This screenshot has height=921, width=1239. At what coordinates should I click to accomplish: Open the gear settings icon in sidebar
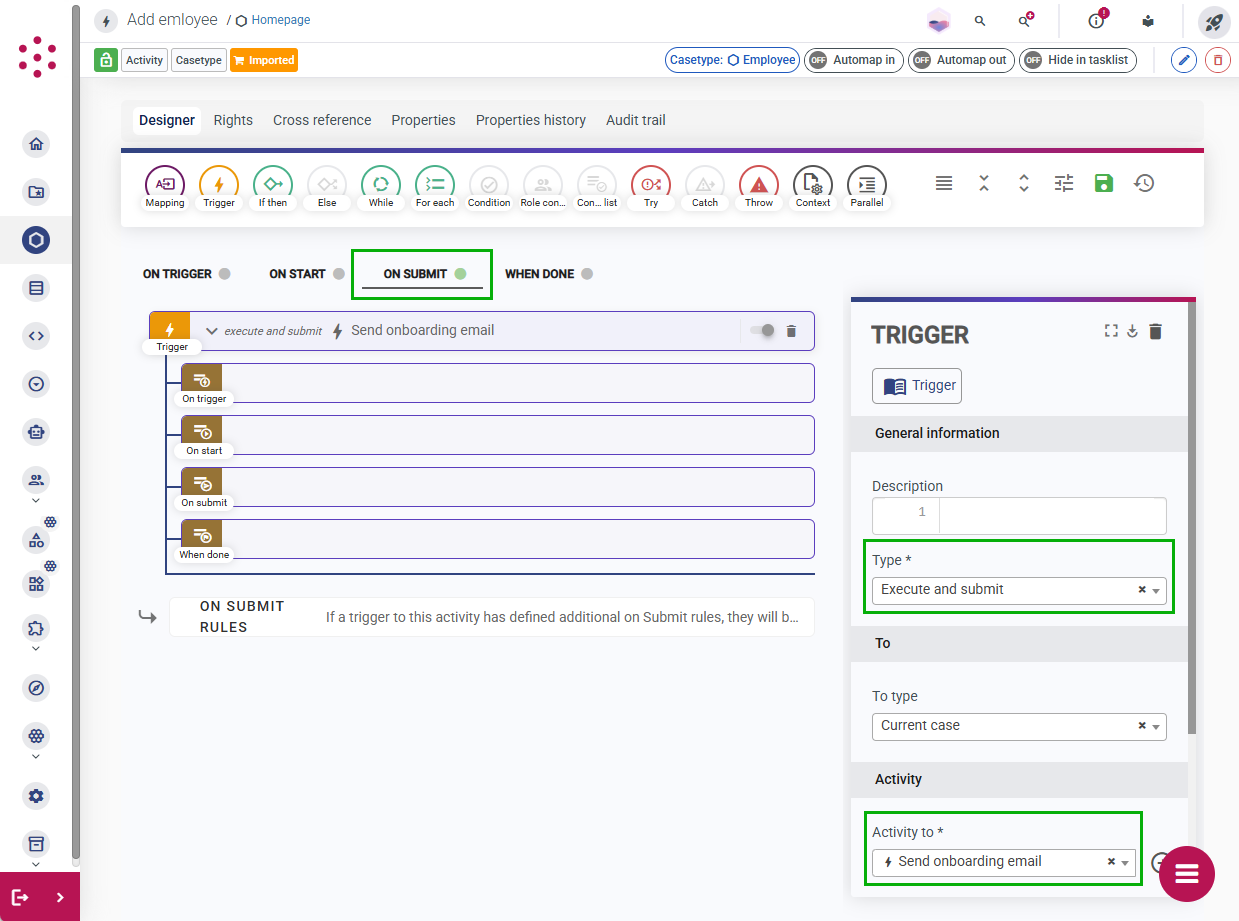click(x=36, y=796)
